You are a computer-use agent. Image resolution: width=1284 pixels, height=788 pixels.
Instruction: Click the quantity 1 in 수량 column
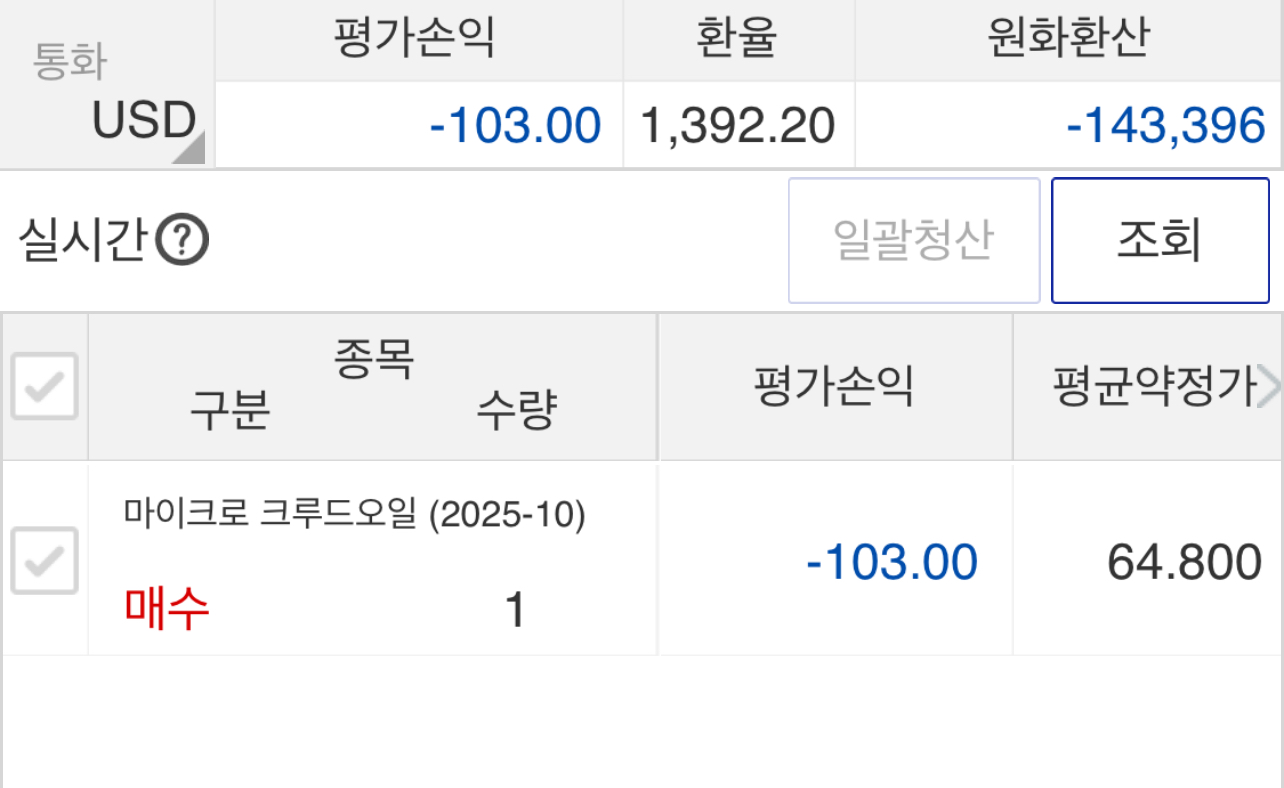pos(515,610)
